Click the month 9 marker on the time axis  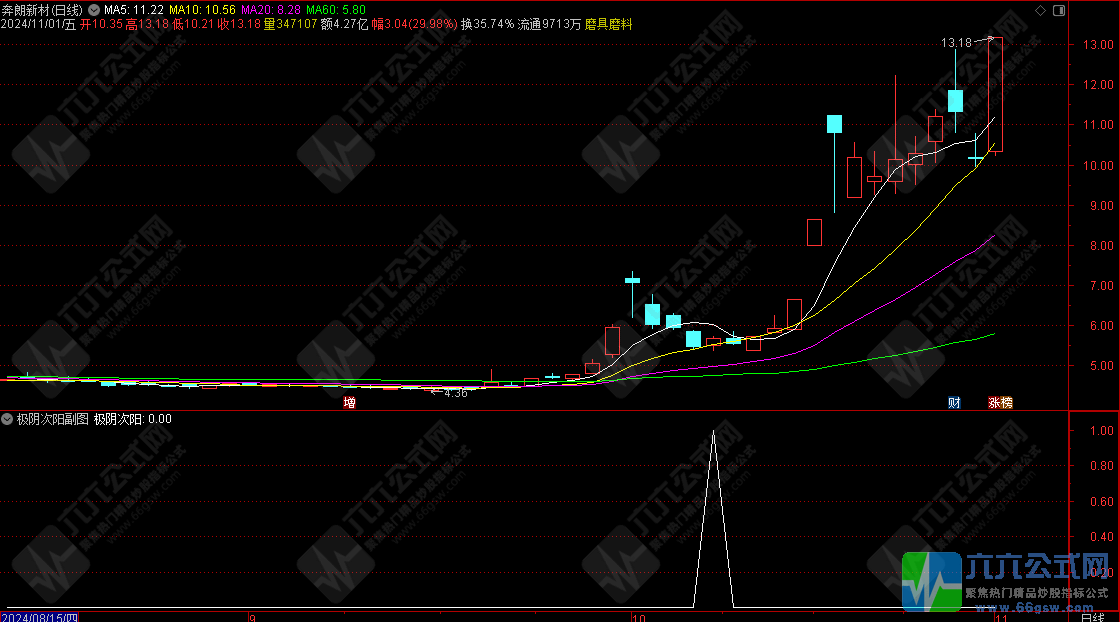[252, 618]
